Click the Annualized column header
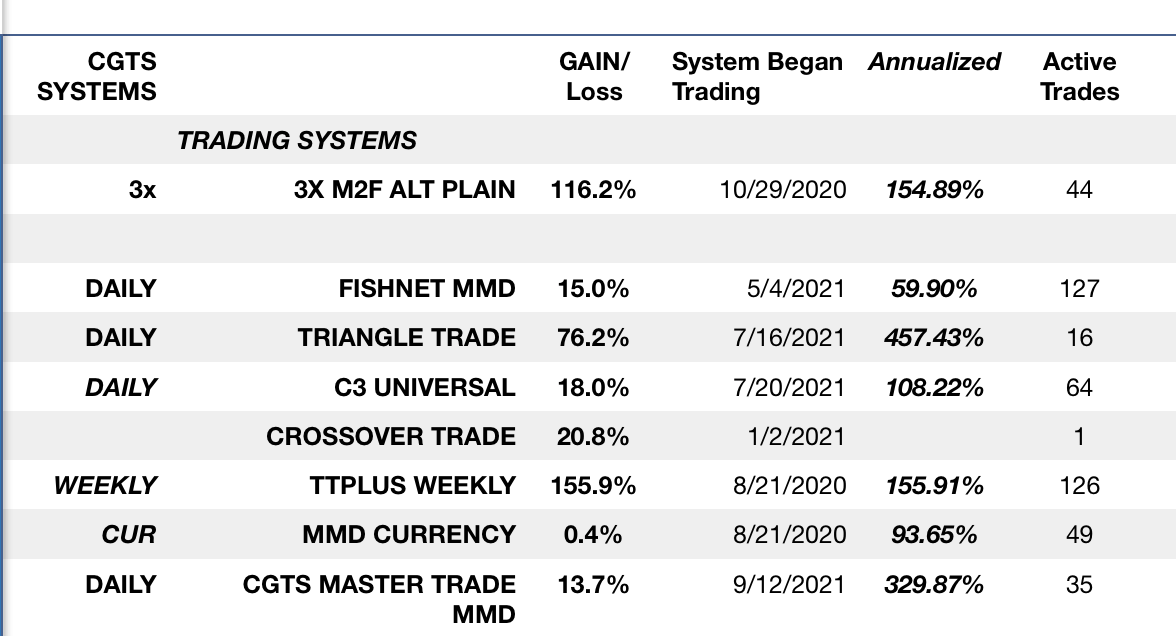1176x636 pixels. click(934, 62)
